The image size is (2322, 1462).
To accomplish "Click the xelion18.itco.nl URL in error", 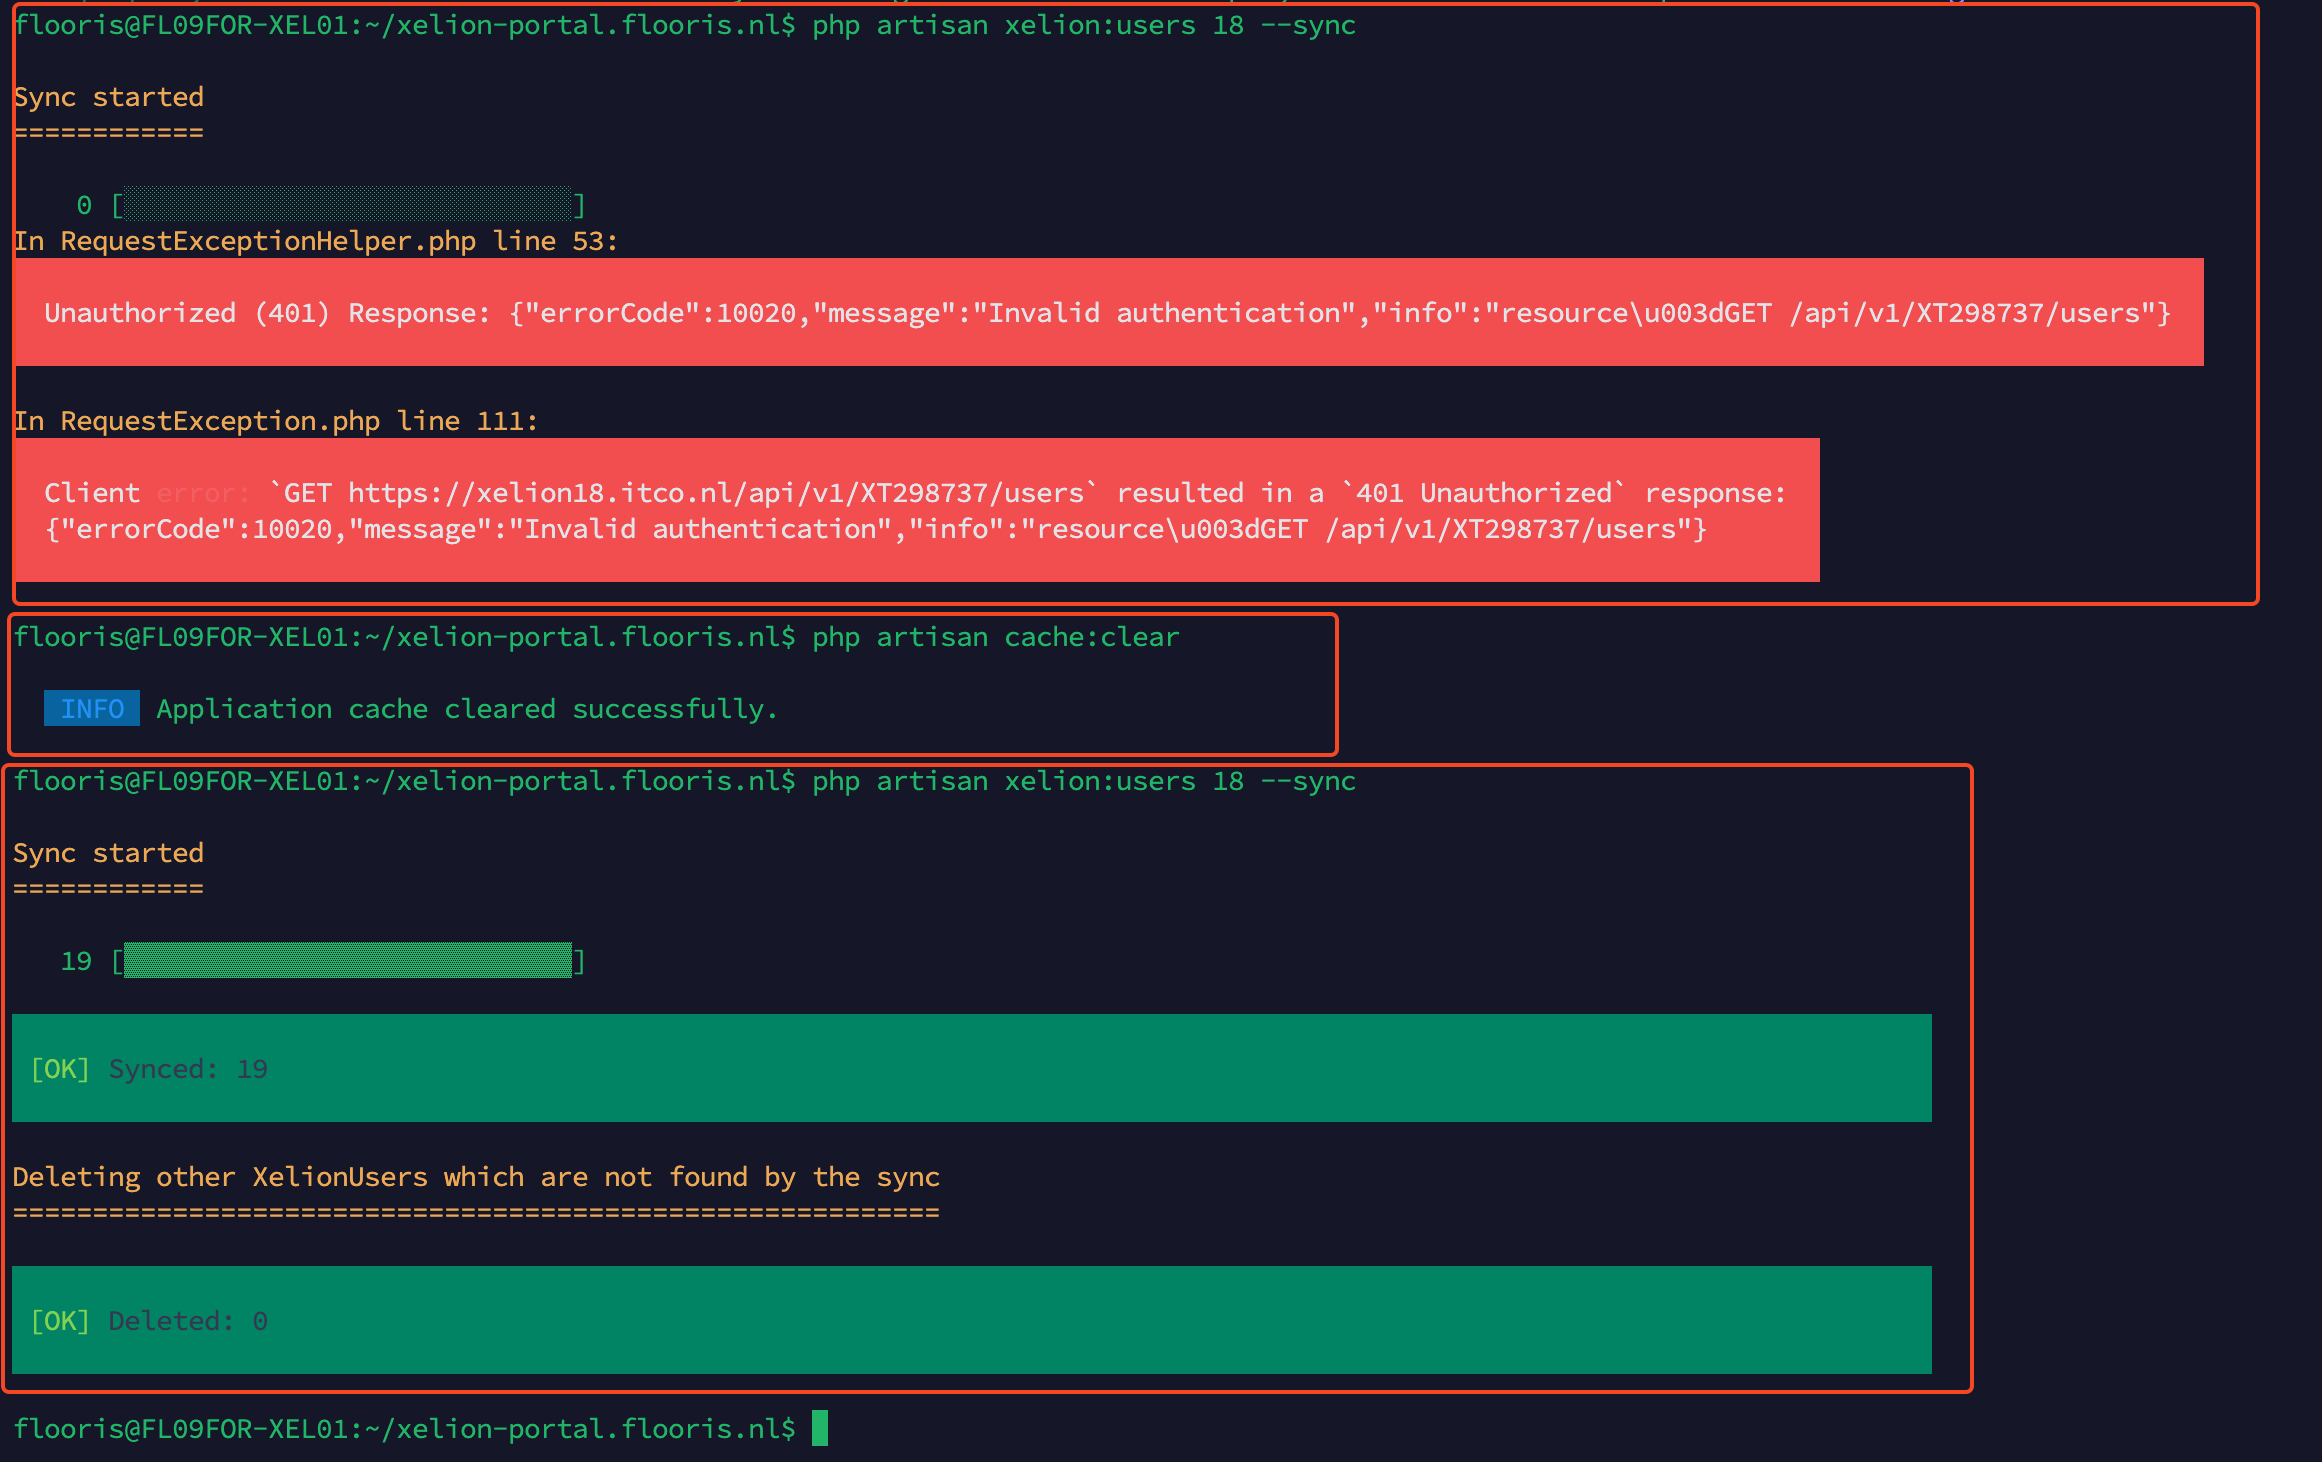I will (x=716, y=493).
